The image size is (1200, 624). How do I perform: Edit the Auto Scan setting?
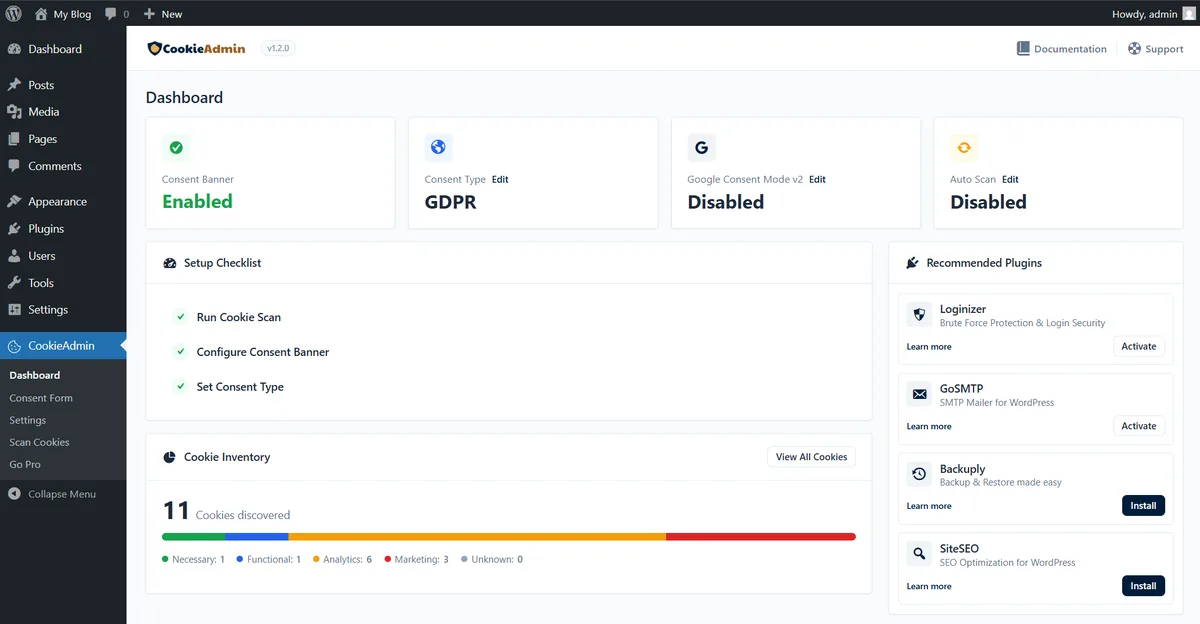tap(1010, 180)
